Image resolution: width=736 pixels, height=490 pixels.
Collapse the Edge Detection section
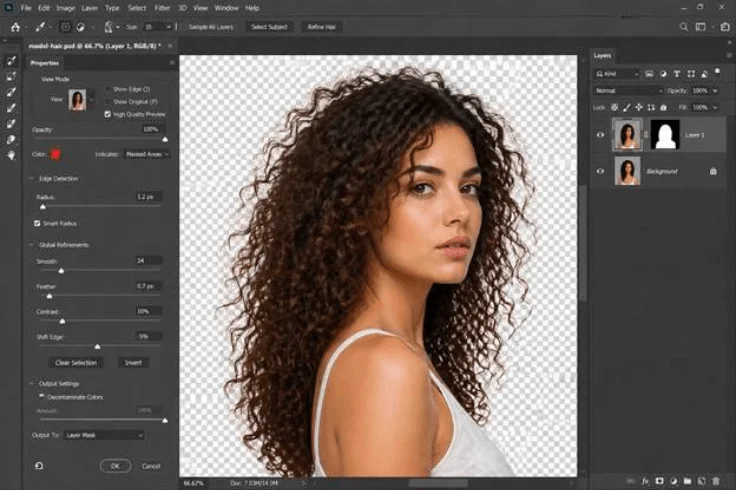coord(32,179)
